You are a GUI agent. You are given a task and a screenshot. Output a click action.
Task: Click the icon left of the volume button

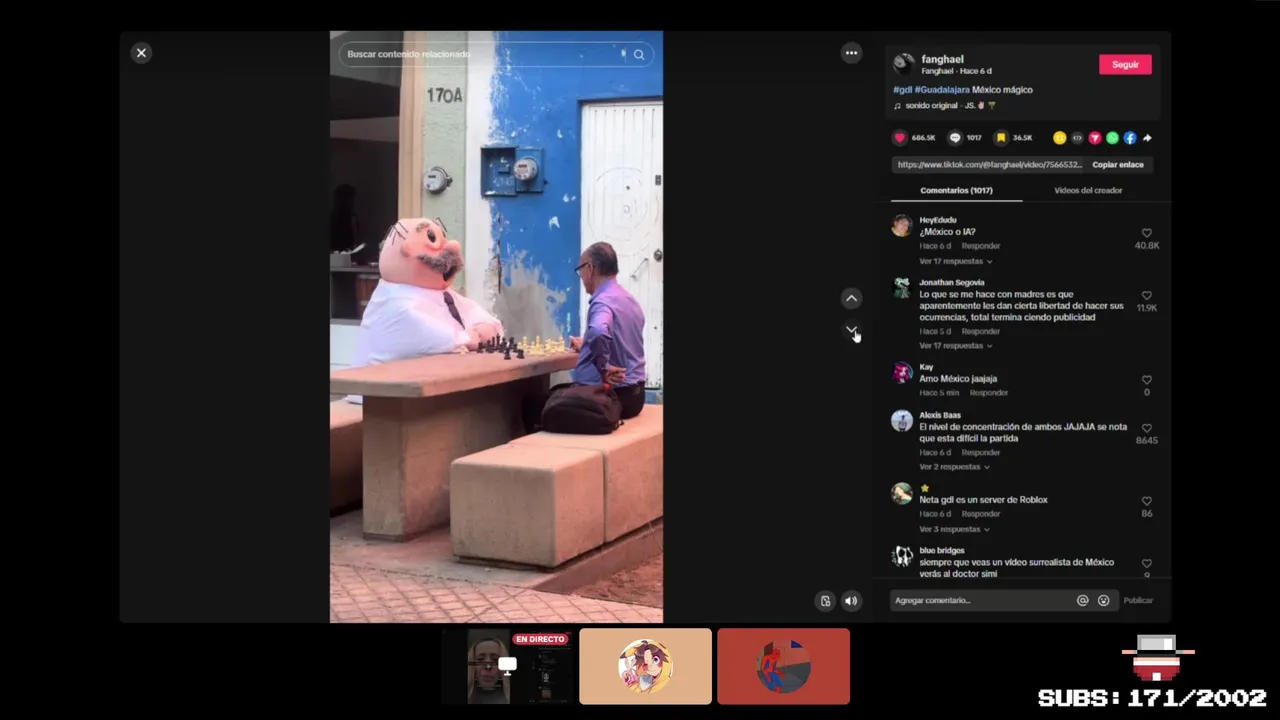pos(825,601)
